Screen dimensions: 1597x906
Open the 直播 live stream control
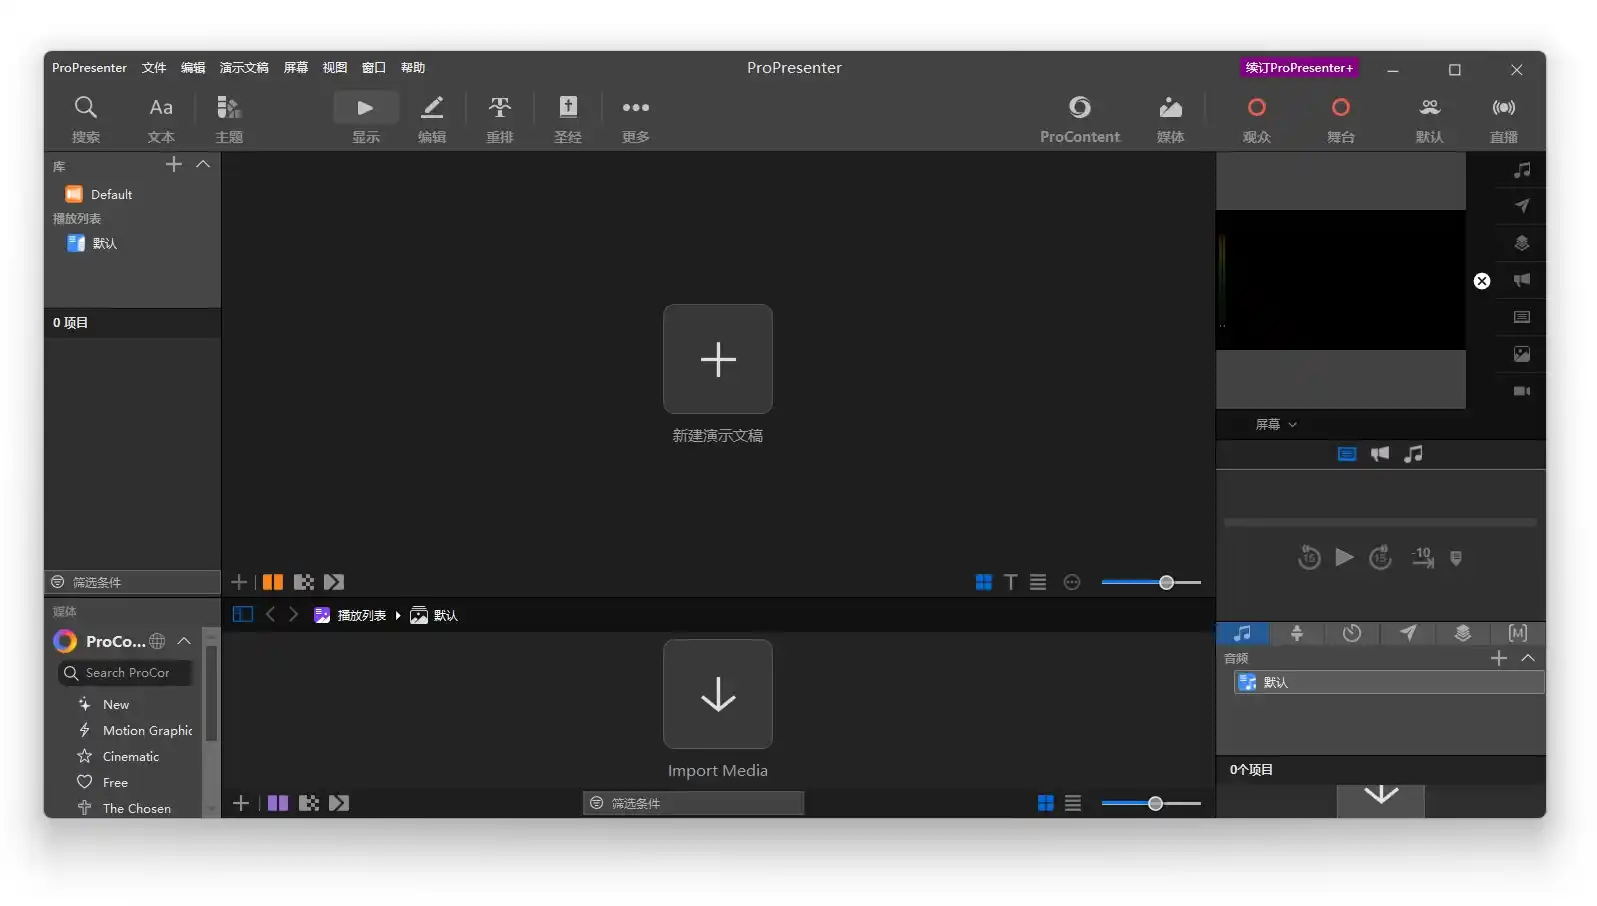coord(1504,118)
